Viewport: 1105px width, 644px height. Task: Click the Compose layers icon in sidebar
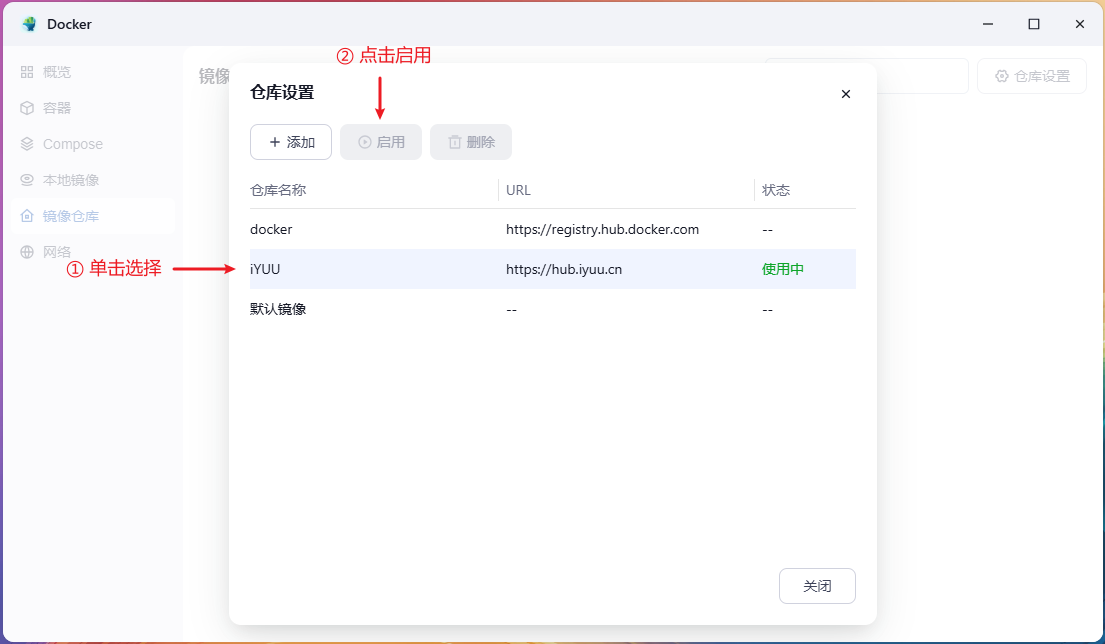coord(27,144)
